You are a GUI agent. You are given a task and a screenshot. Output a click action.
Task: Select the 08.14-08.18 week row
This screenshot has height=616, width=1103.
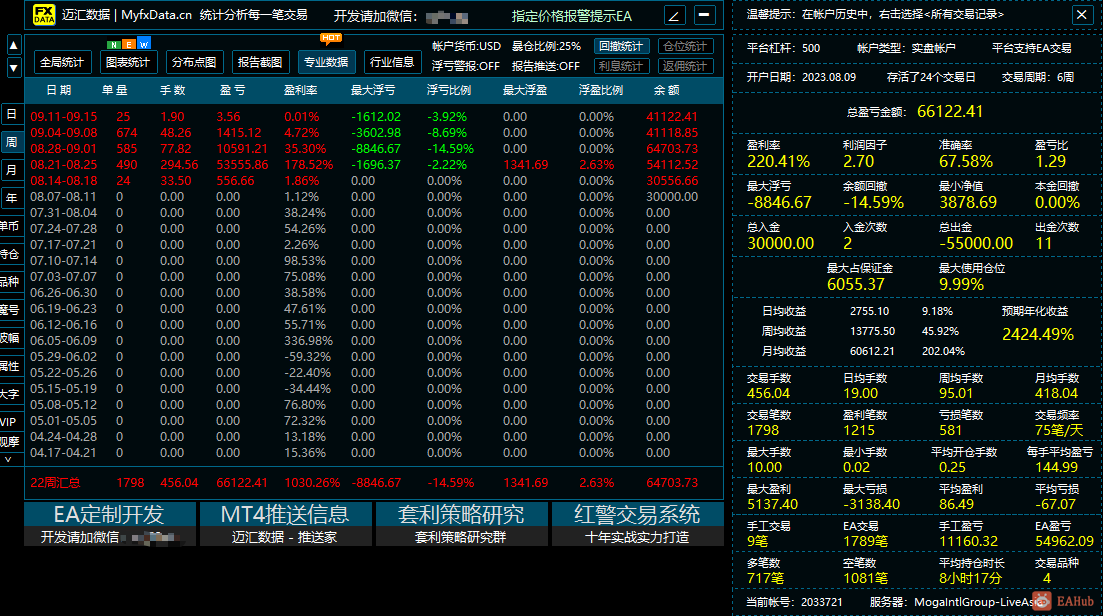click(374, 181)
